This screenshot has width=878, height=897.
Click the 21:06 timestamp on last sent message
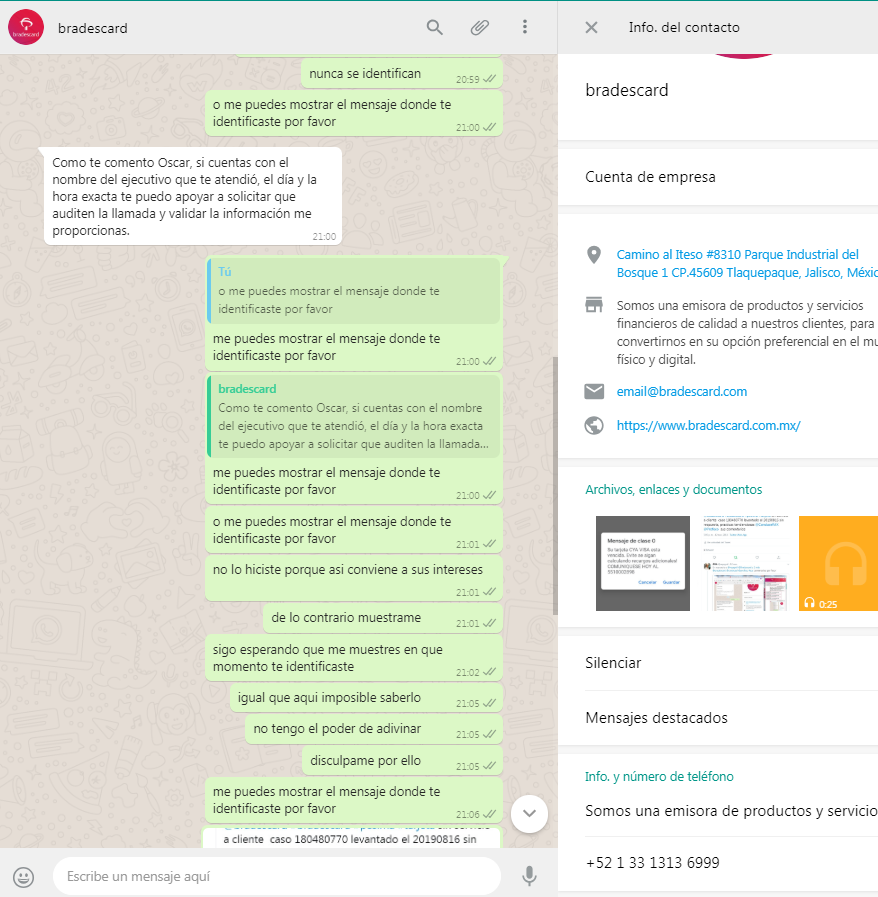[x=467, y=814]
